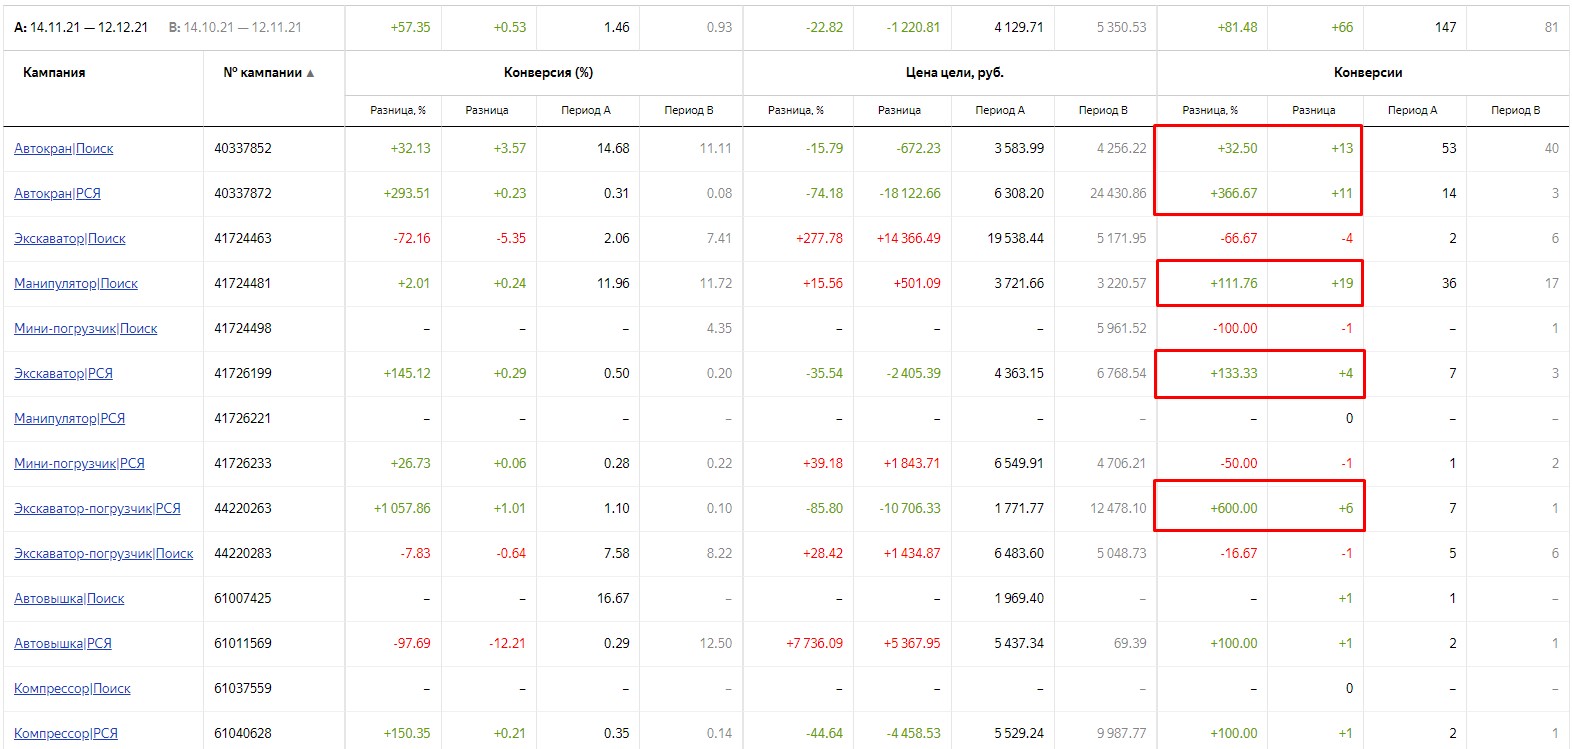The height and width of the screenshot is (749, 1572).
Task: Click campaign number 44220283
Action: coord(243,553)
